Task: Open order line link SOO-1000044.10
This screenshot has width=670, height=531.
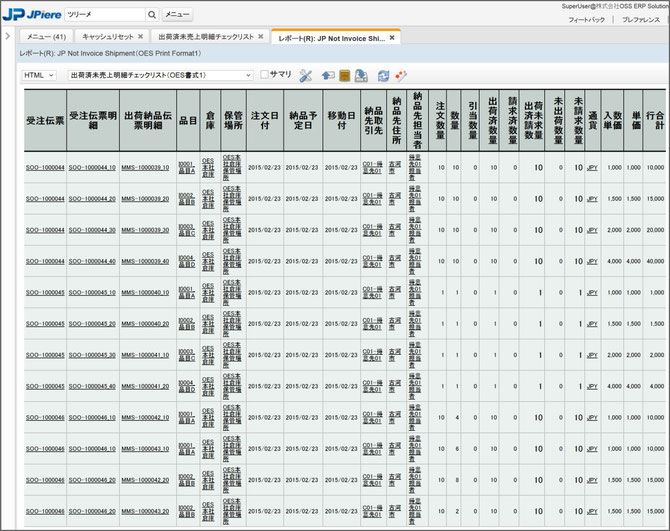Action: tap(92, 167)
